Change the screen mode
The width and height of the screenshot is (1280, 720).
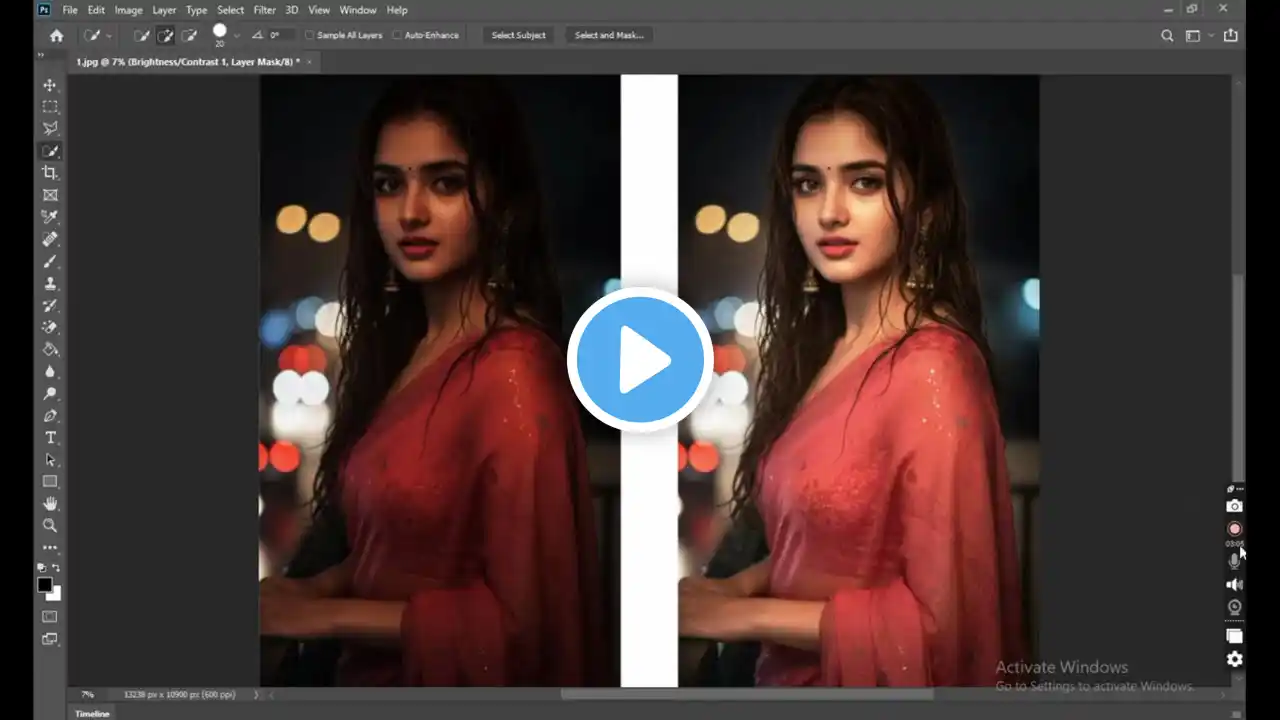point(50,639)
